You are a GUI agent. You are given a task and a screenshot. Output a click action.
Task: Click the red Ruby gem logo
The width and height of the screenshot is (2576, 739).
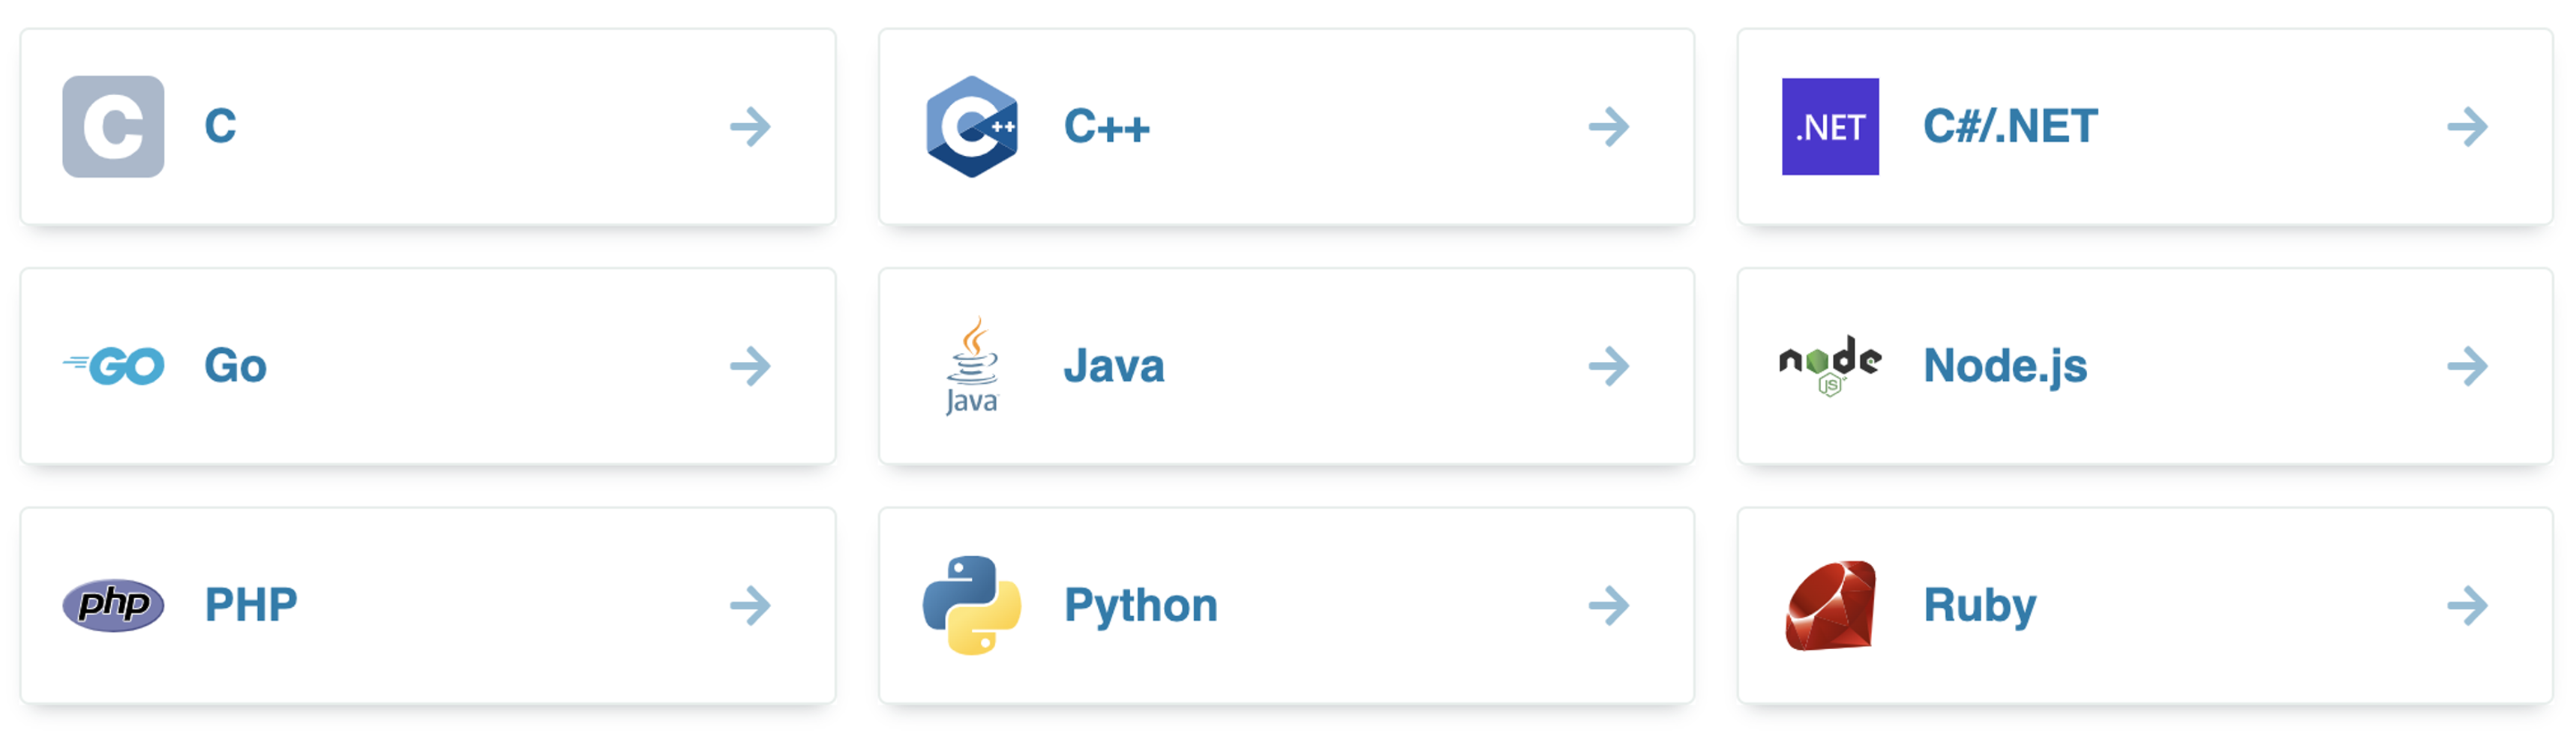coord(1830,605)
